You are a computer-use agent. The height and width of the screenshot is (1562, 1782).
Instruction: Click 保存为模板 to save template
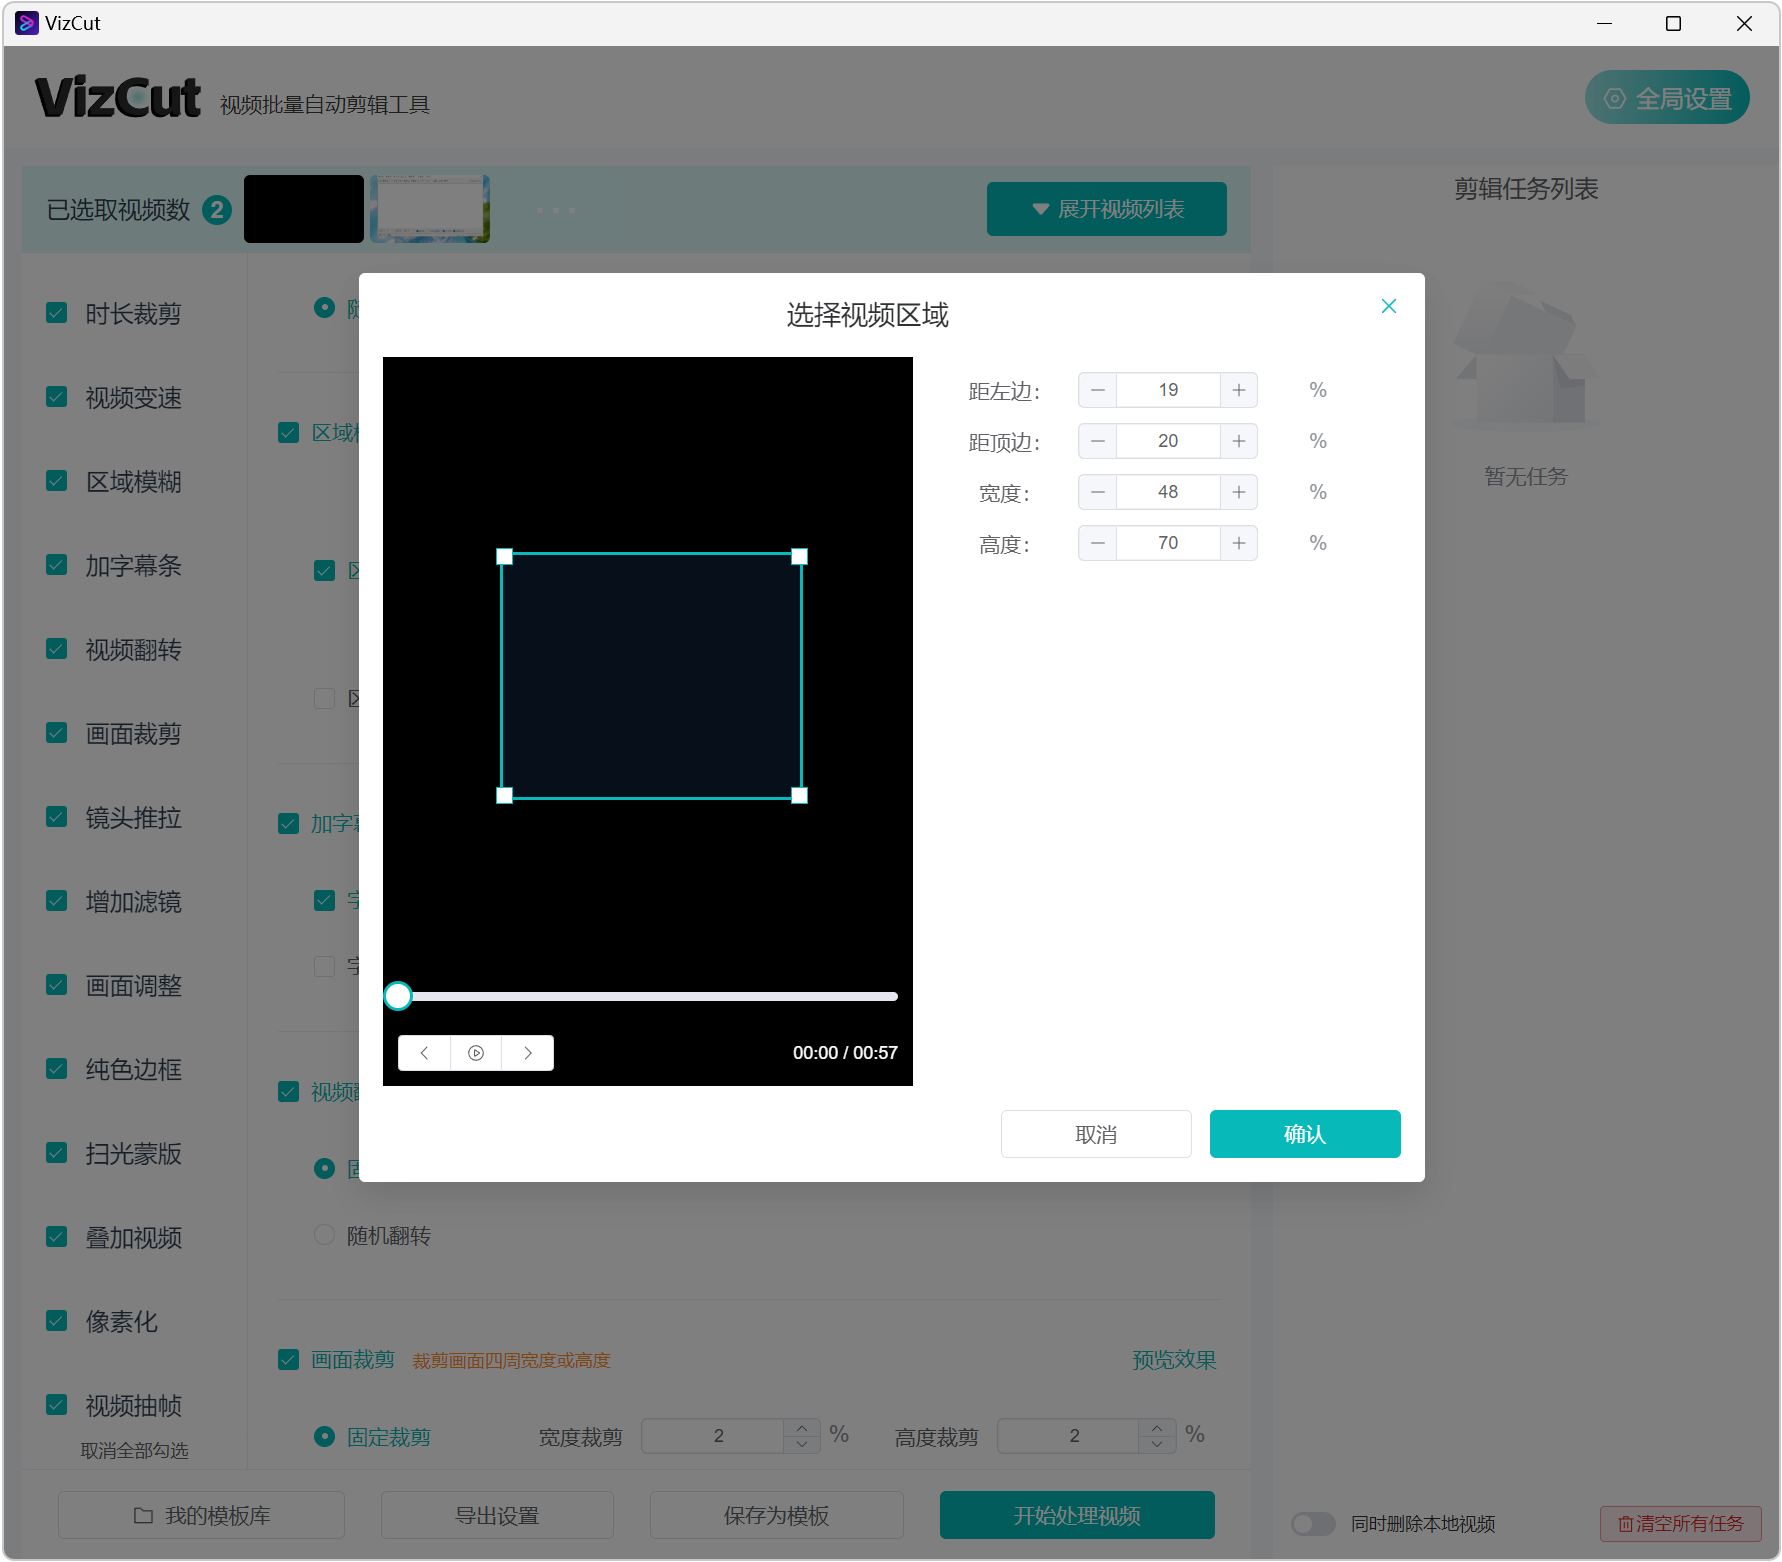pyautogui.click(x=777, y=1515)
